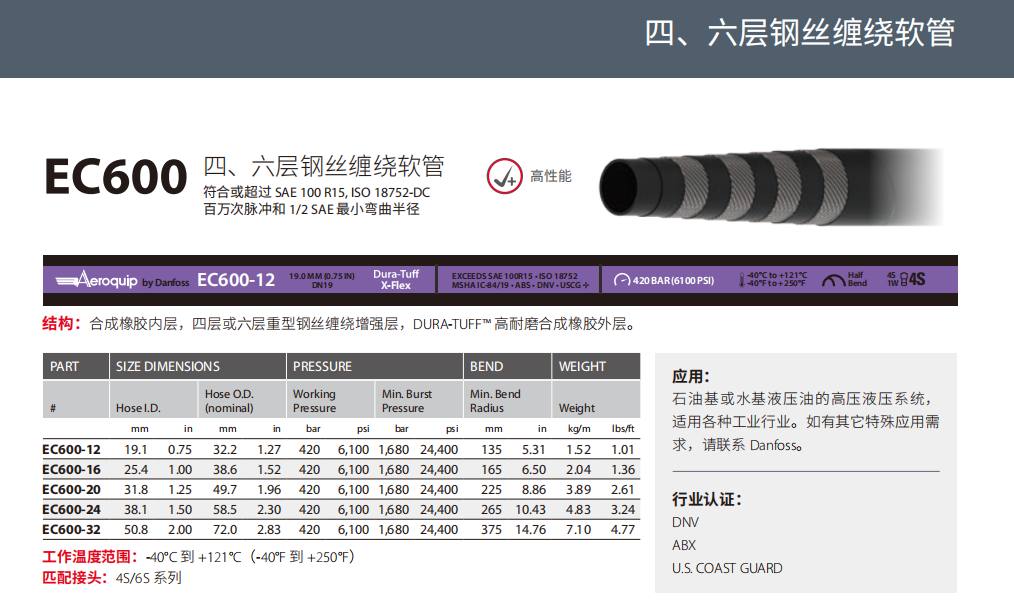Click the wire-wound hose product image
This screenshot has width=1014, height=608.
(771, 187)
